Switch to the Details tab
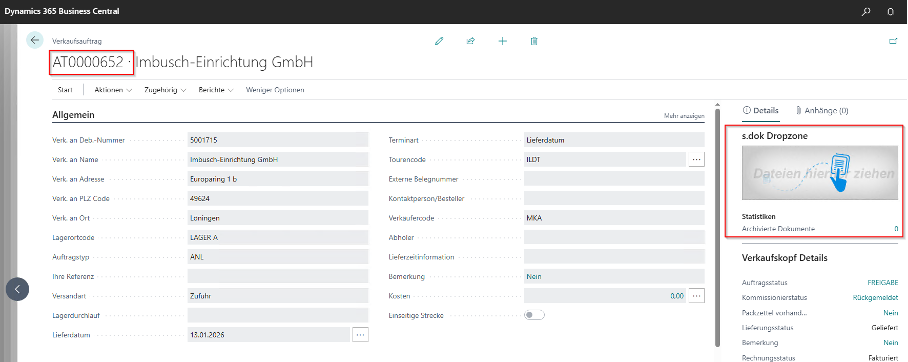This screenshot has height=362, width=908. [x=761, y=110]
